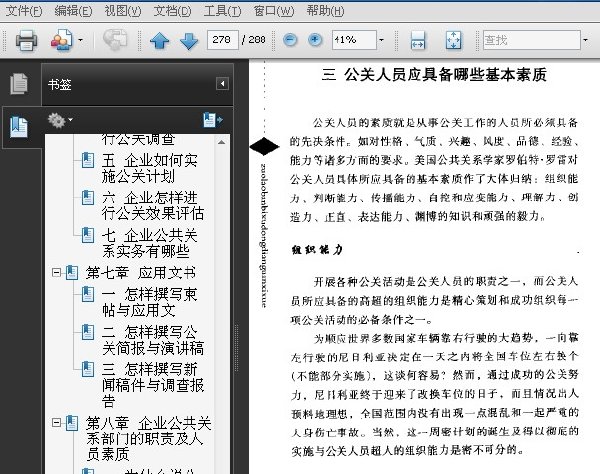Open bookmark 二 怎样撰写公关简报与演讲稿
This screenshot has height=474, width=600.
(x=152, y=340)
